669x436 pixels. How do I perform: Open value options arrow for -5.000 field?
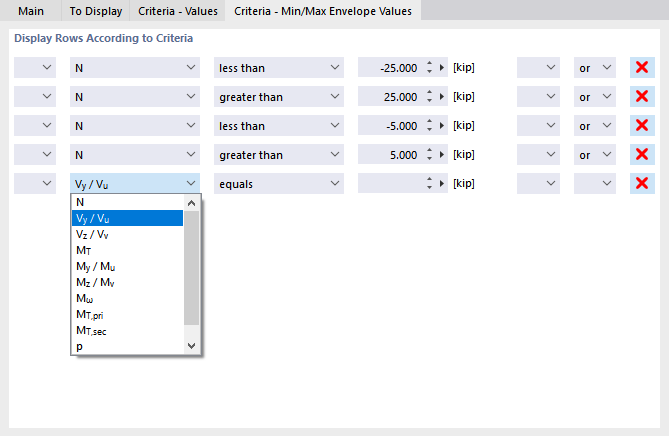coord(442,125)
